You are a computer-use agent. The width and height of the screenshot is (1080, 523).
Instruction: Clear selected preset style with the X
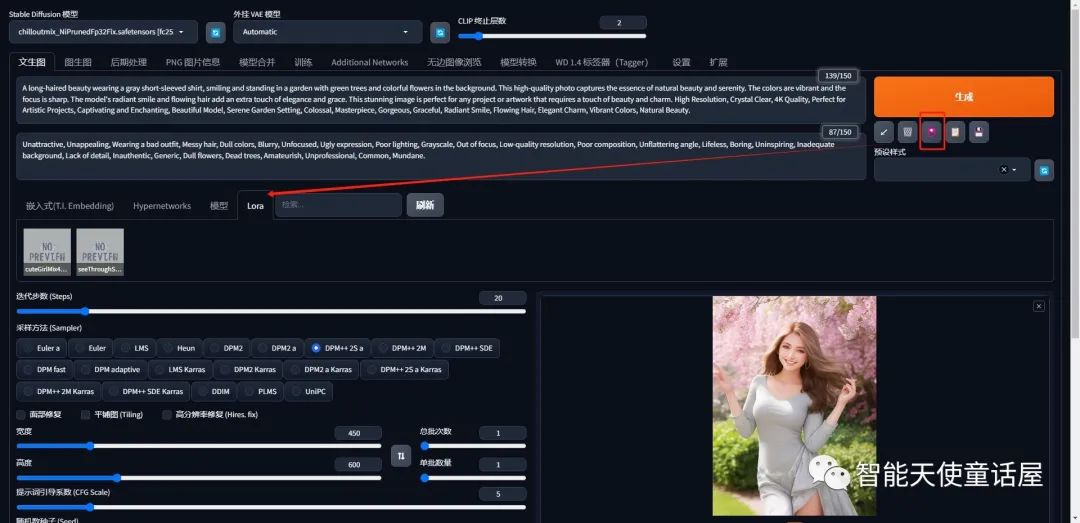[1004, 170]
